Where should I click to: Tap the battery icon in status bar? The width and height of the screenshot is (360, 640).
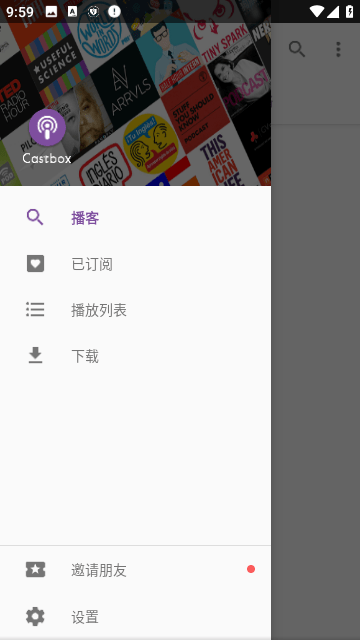[x=350, y=11]
